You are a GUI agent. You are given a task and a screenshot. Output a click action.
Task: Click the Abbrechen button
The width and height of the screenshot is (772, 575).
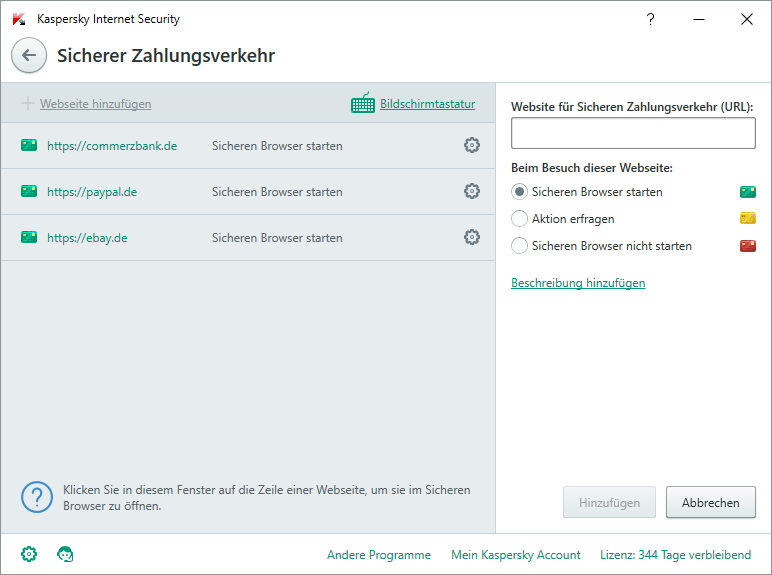(x=711, y=503)
